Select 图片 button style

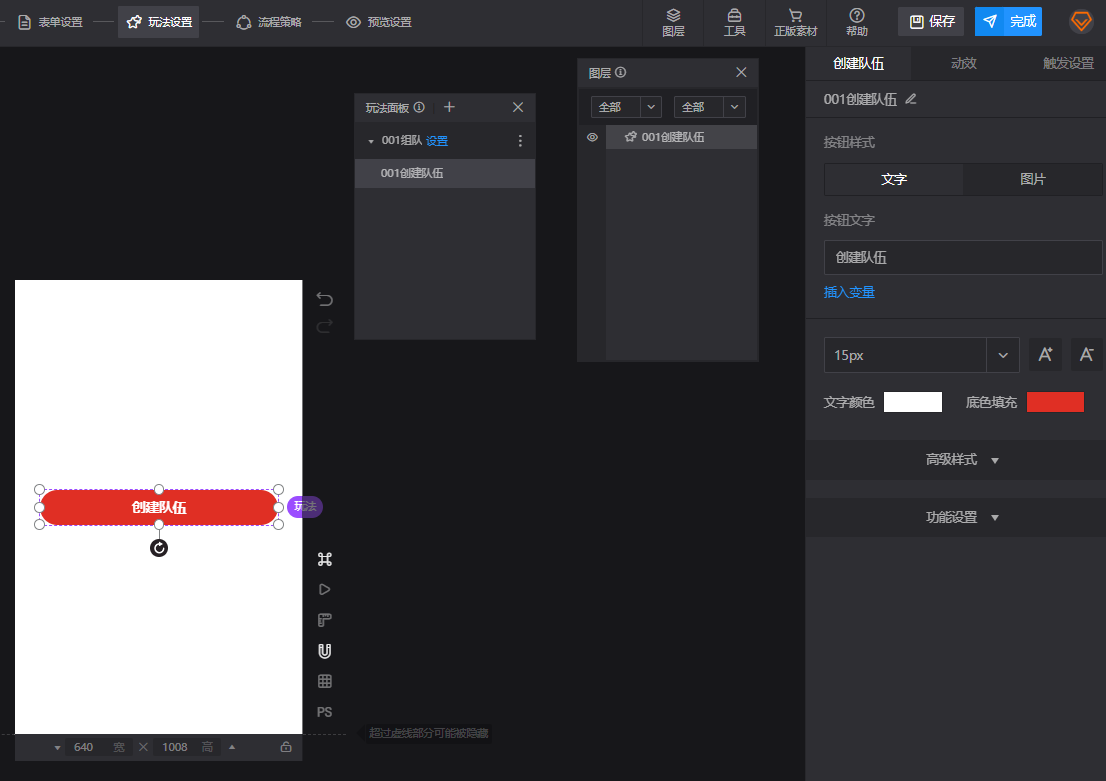click(x=1033, y=179)
